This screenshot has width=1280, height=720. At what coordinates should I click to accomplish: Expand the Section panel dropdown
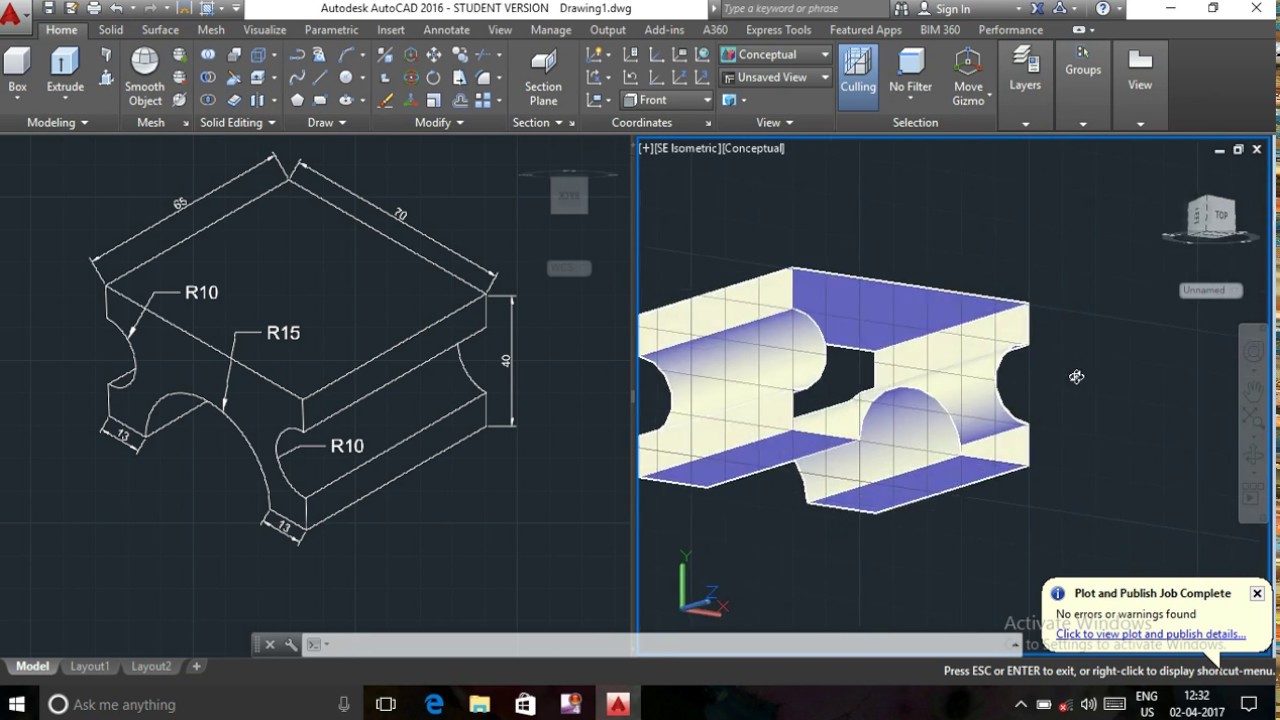coord(537,122)
